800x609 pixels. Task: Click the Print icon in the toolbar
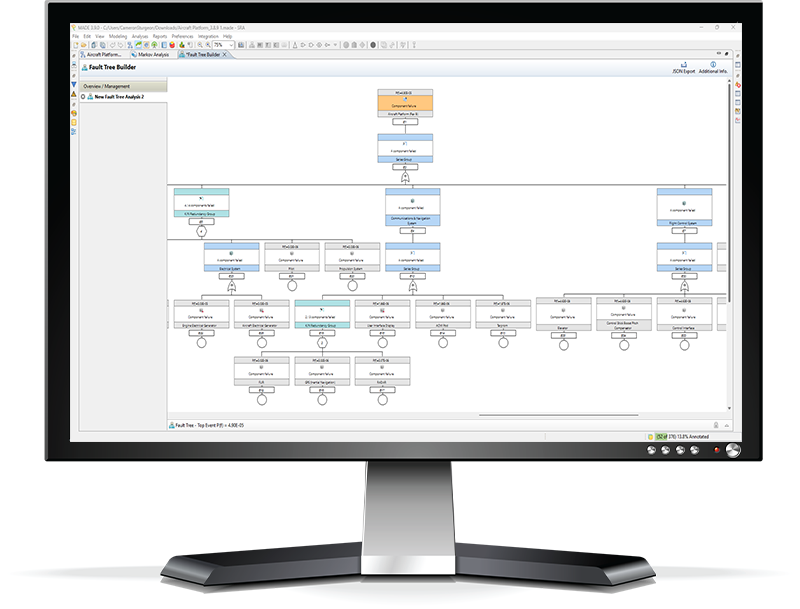pos(240,43)
